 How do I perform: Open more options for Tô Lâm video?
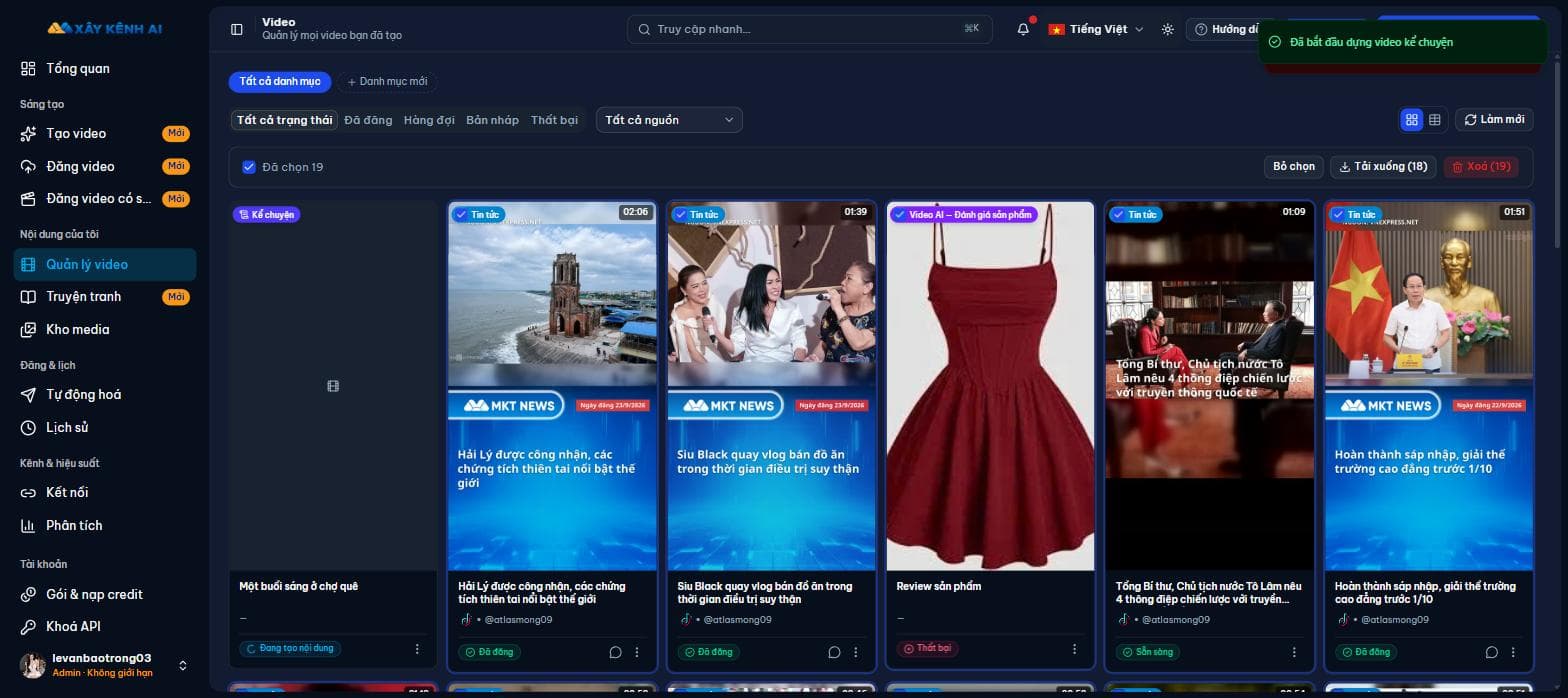1294,652
